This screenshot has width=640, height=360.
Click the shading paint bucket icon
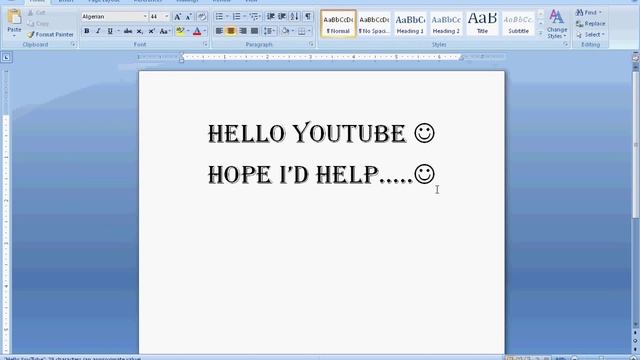[x=285, y=31]
